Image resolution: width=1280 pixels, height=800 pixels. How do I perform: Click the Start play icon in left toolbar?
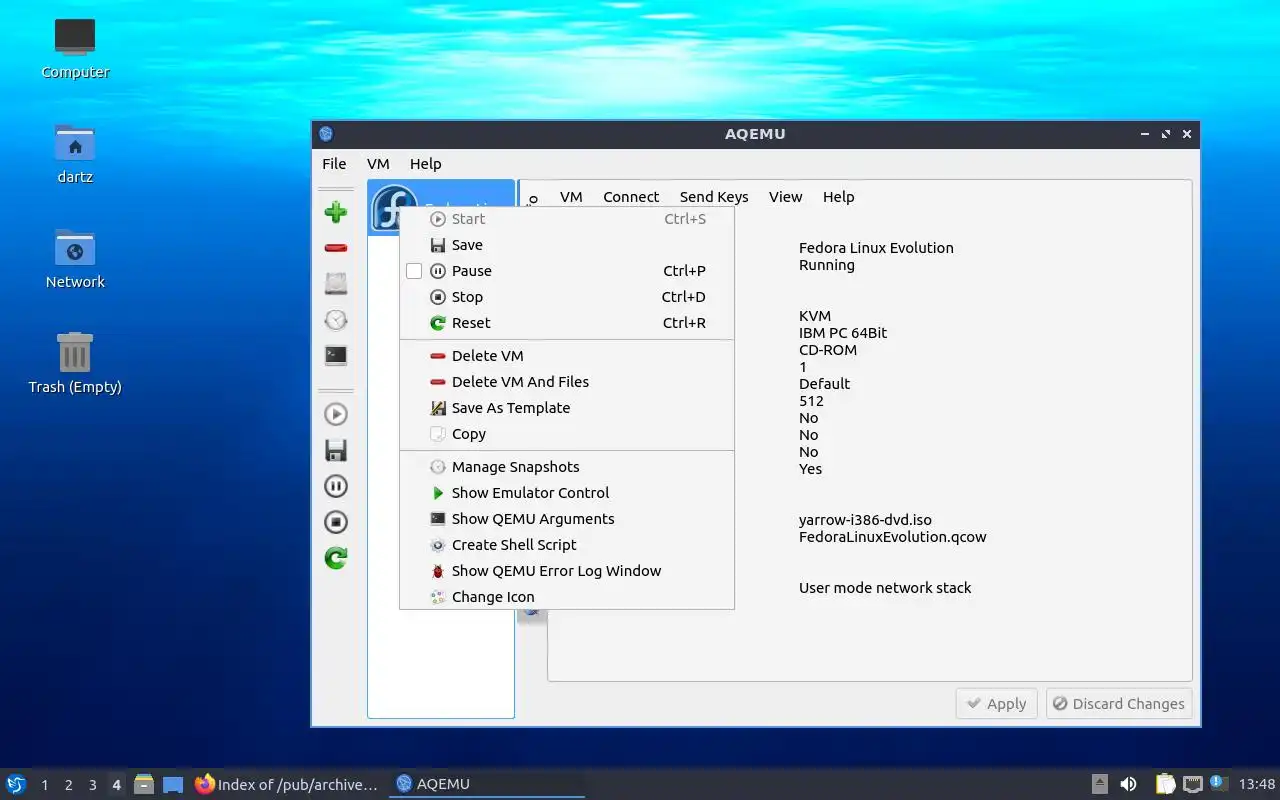(336, 414)
